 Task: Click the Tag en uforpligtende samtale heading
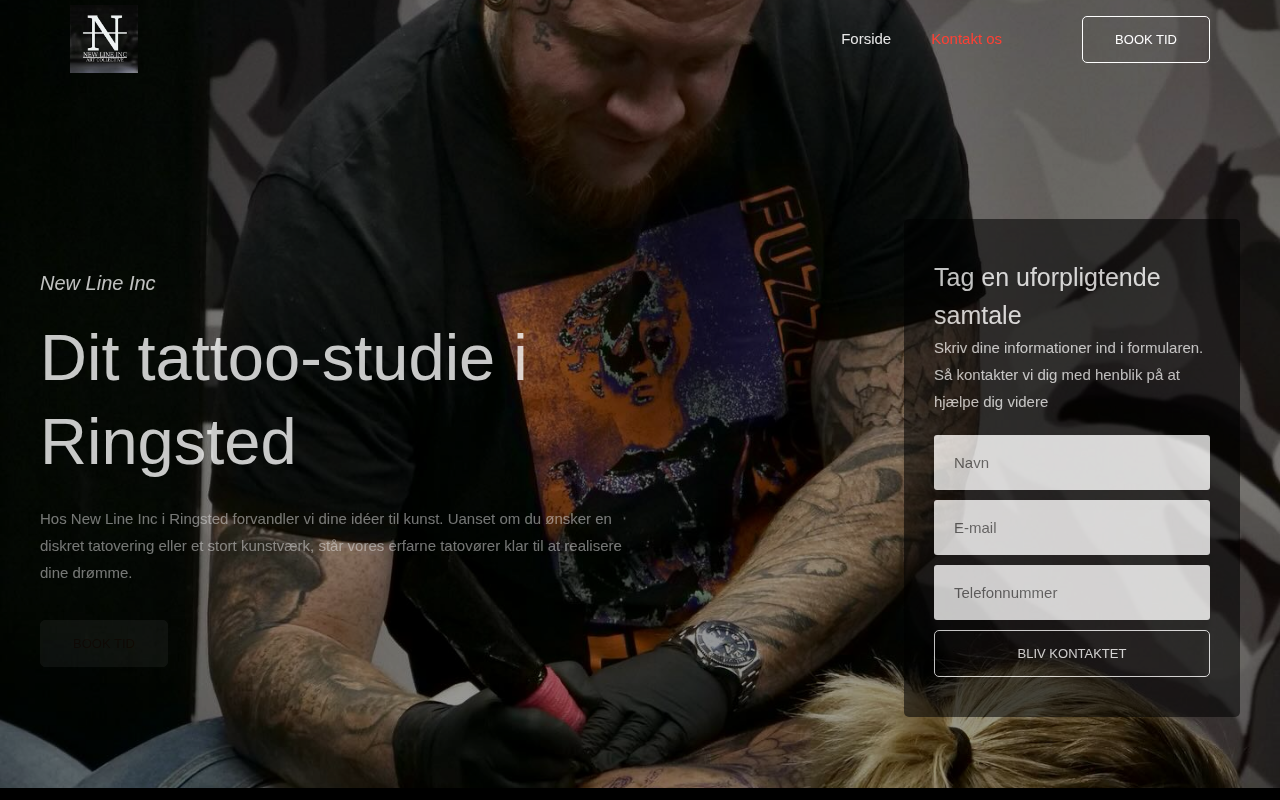[x=1047, y=296]
